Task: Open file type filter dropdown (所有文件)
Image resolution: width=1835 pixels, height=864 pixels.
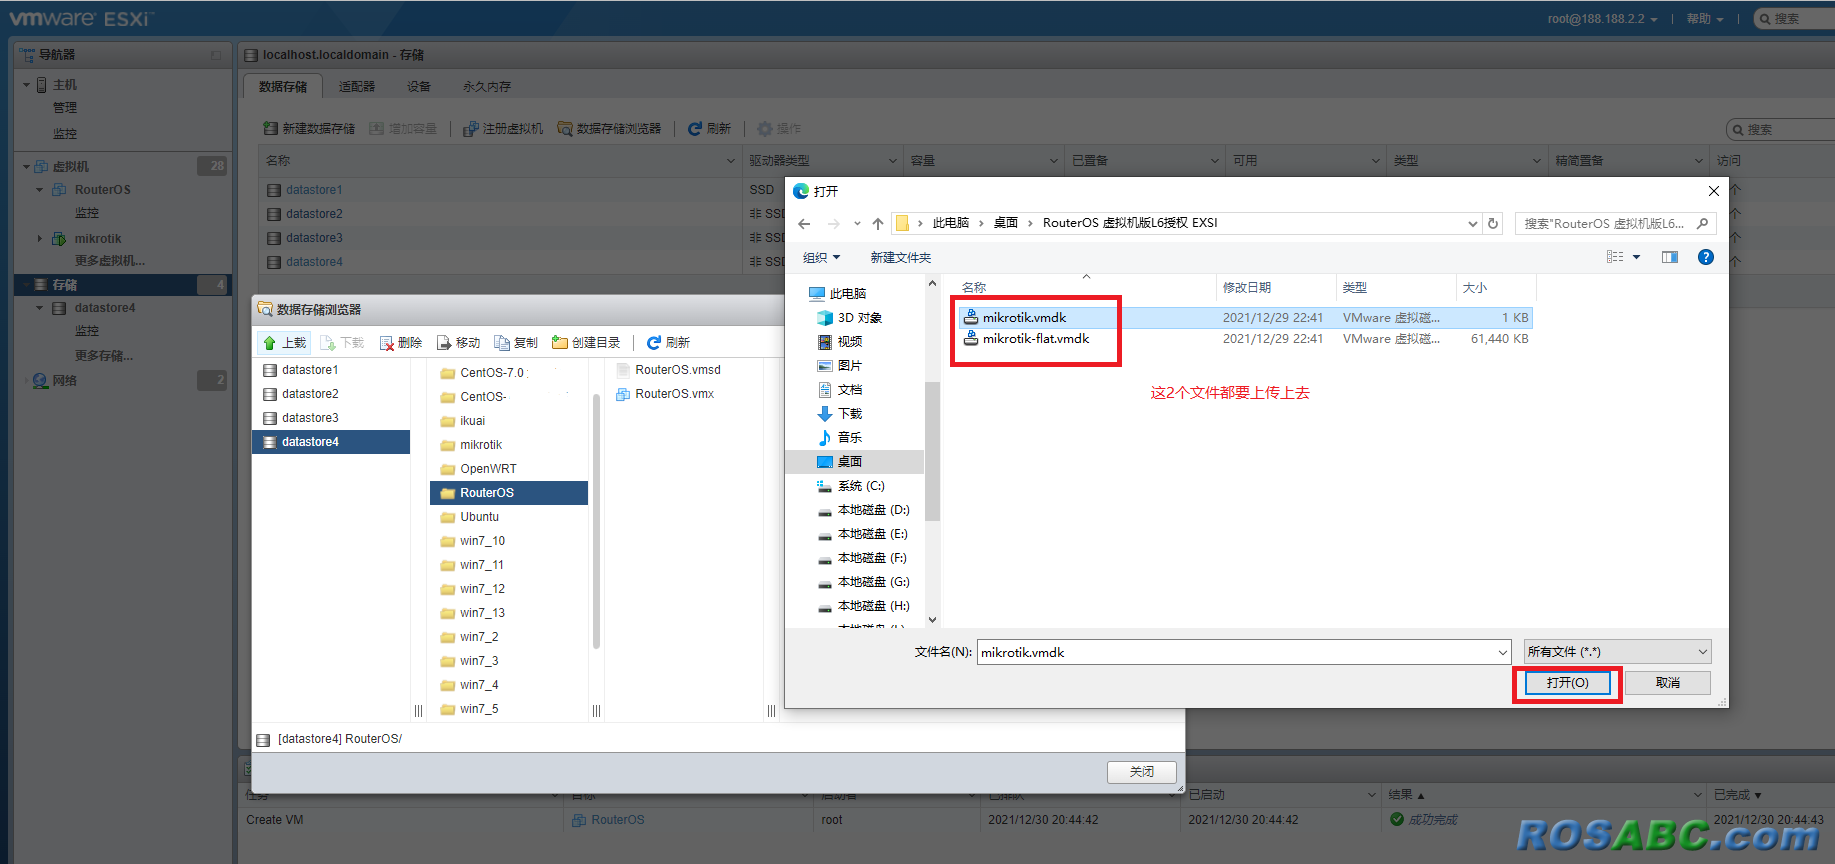Action: (x=1617, y=652)
